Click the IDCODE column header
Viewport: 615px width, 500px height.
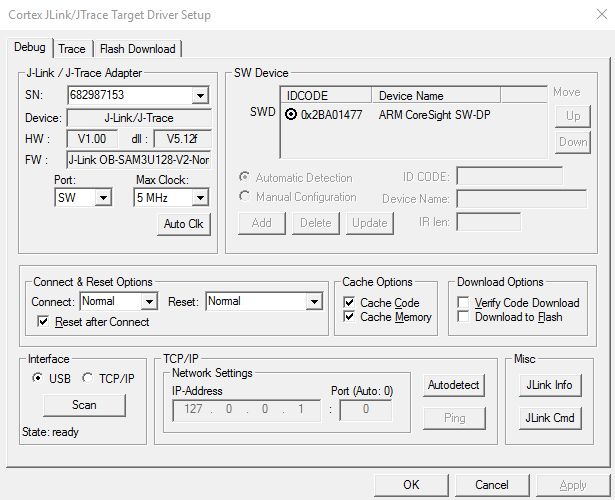(326, 95)
